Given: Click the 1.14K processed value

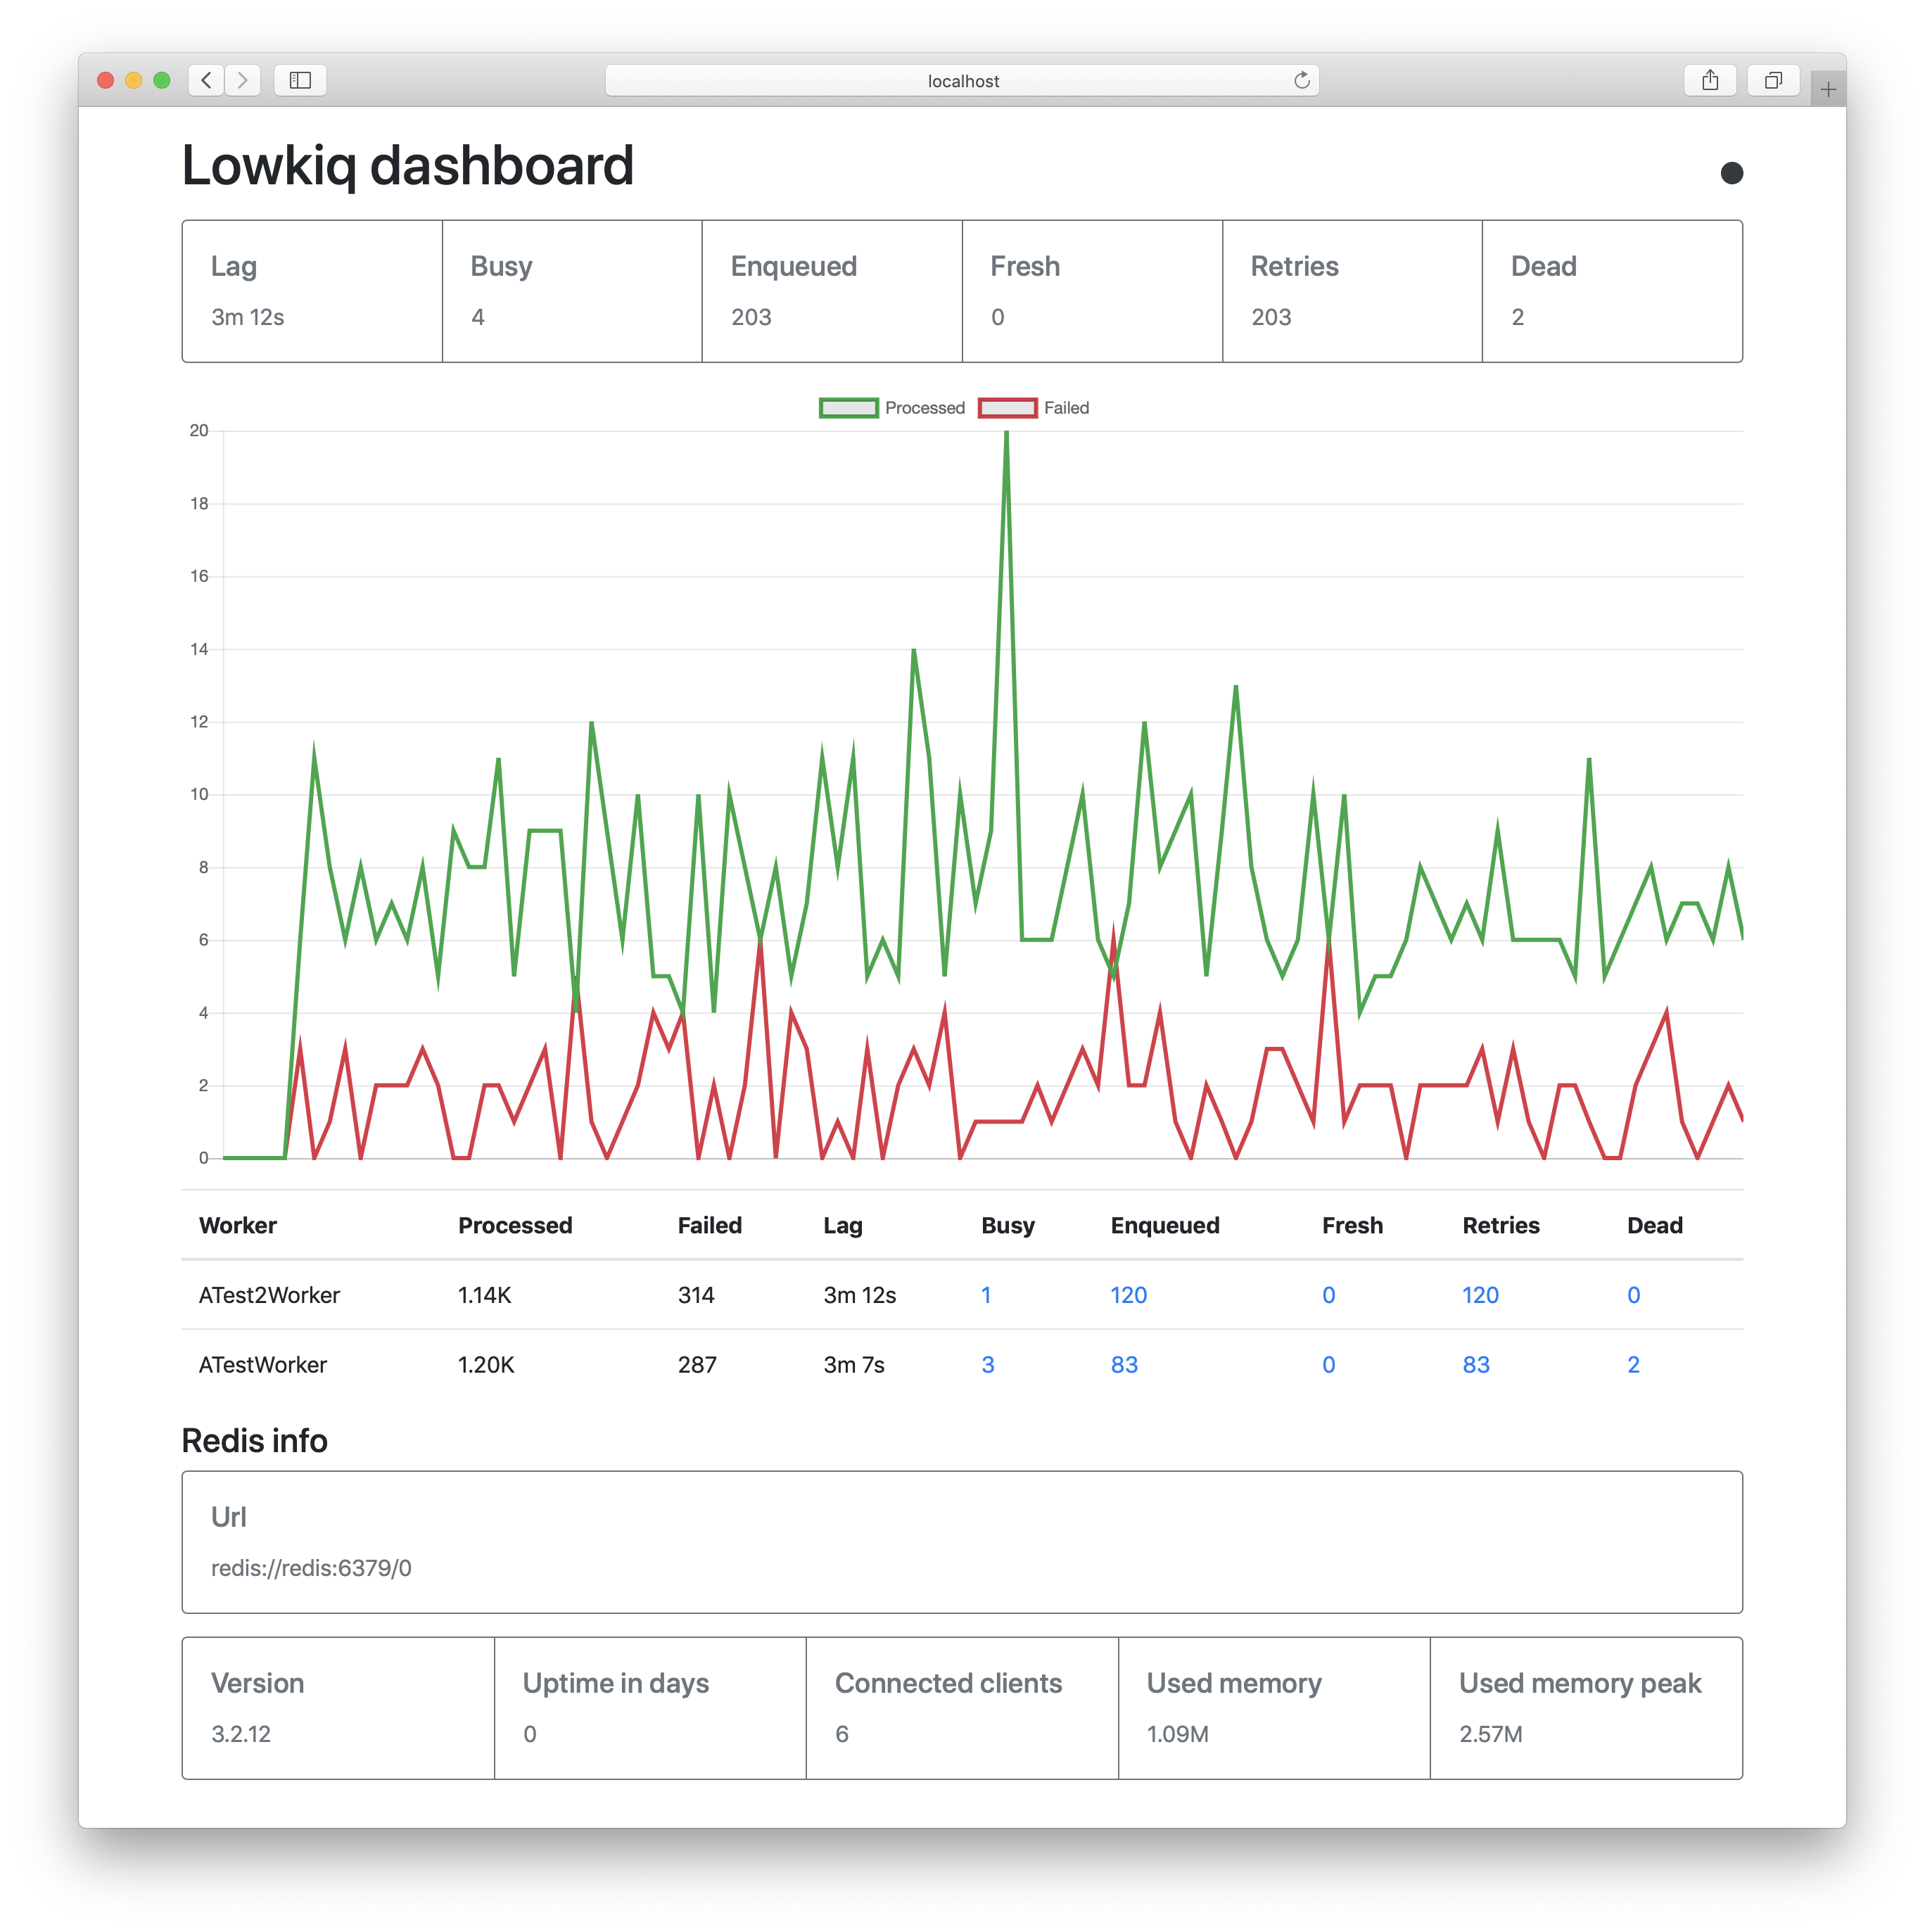Looking at the screenshot, I should (484, 1295).
